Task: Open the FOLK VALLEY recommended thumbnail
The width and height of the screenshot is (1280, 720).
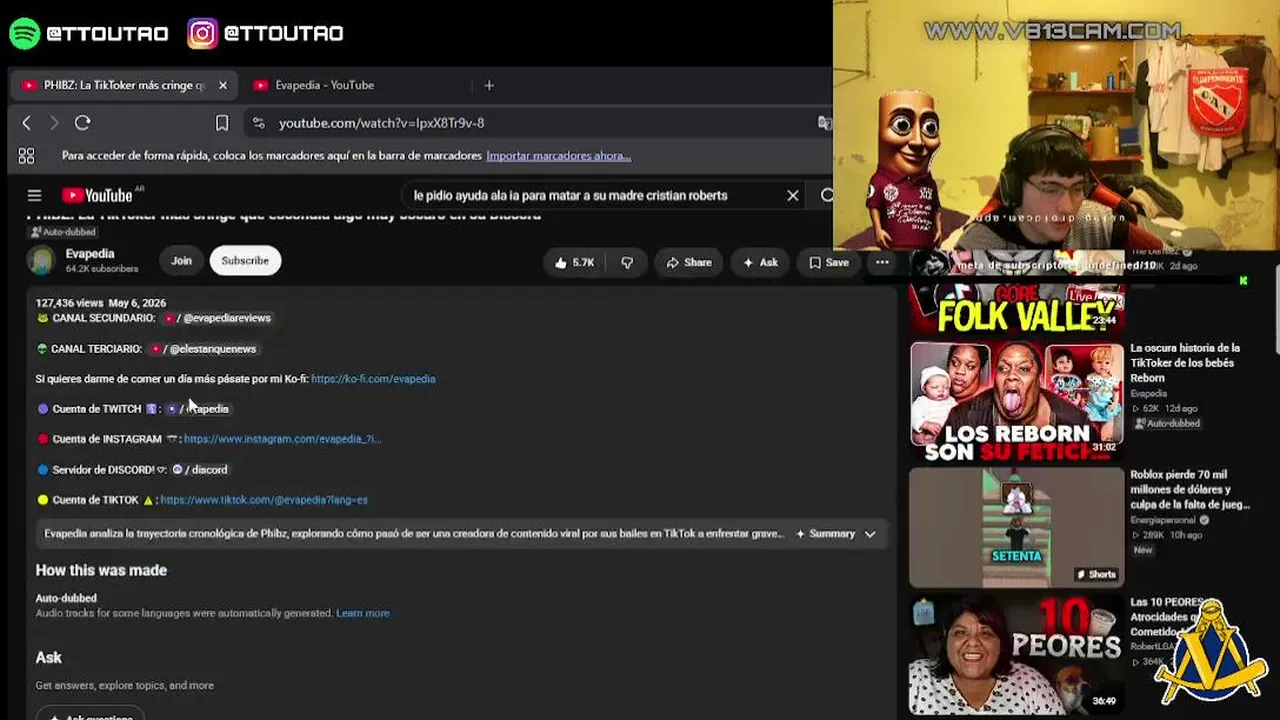Action: click(1017, 308)
